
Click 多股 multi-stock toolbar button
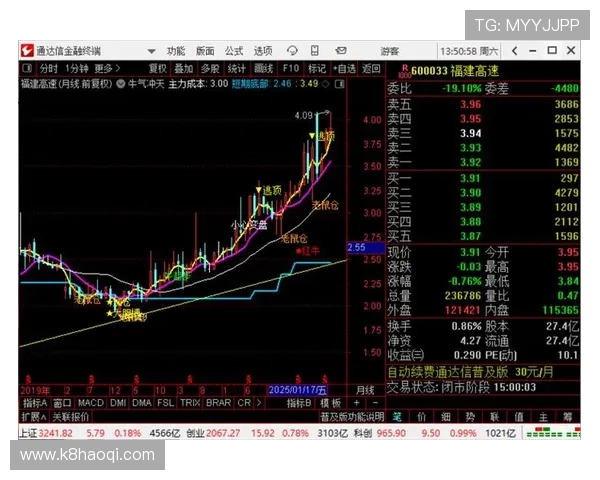[x=210, y=69]
